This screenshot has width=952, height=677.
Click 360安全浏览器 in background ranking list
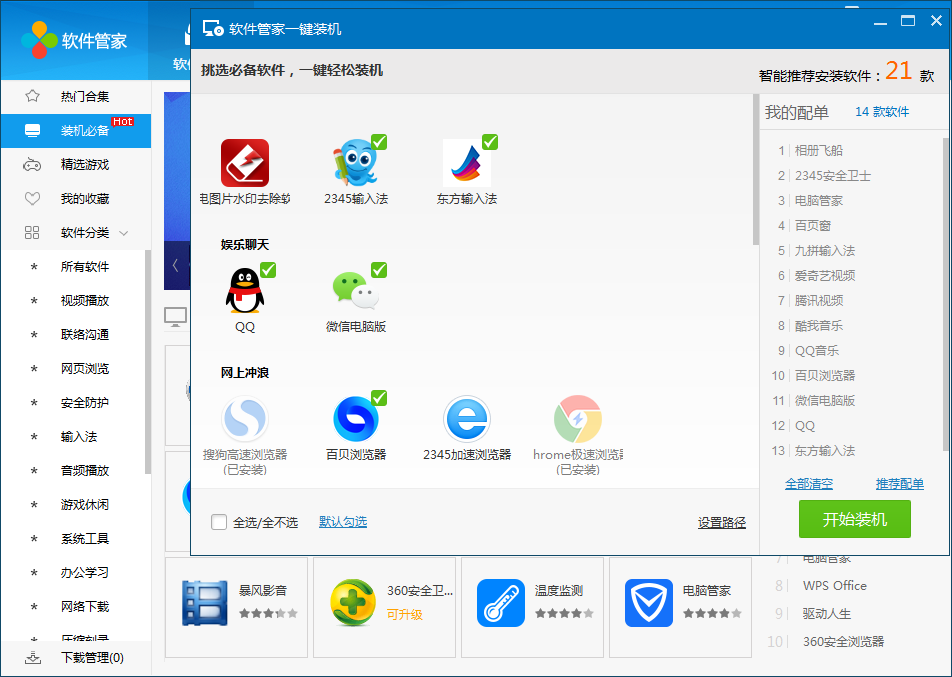843,642
